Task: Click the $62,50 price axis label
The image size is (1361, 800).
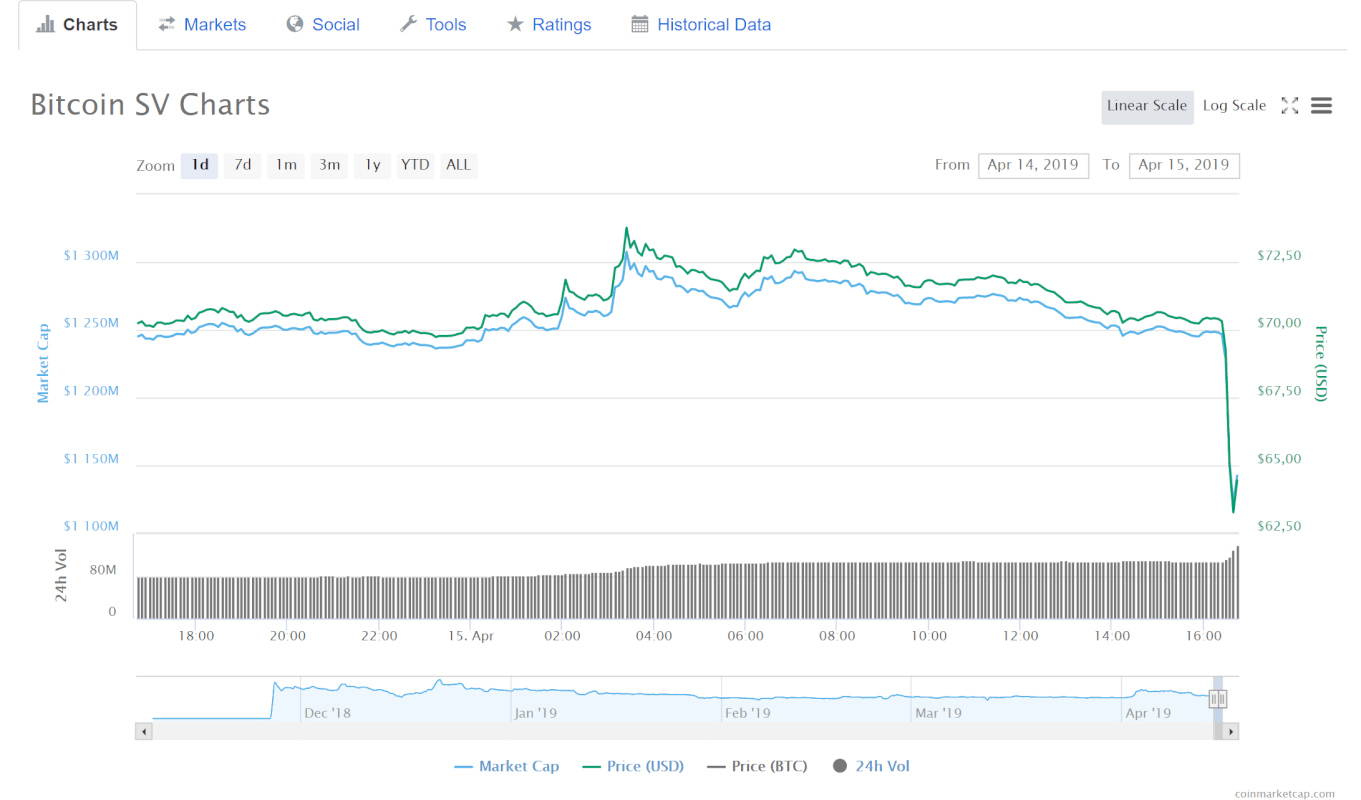Action: 1279,526
